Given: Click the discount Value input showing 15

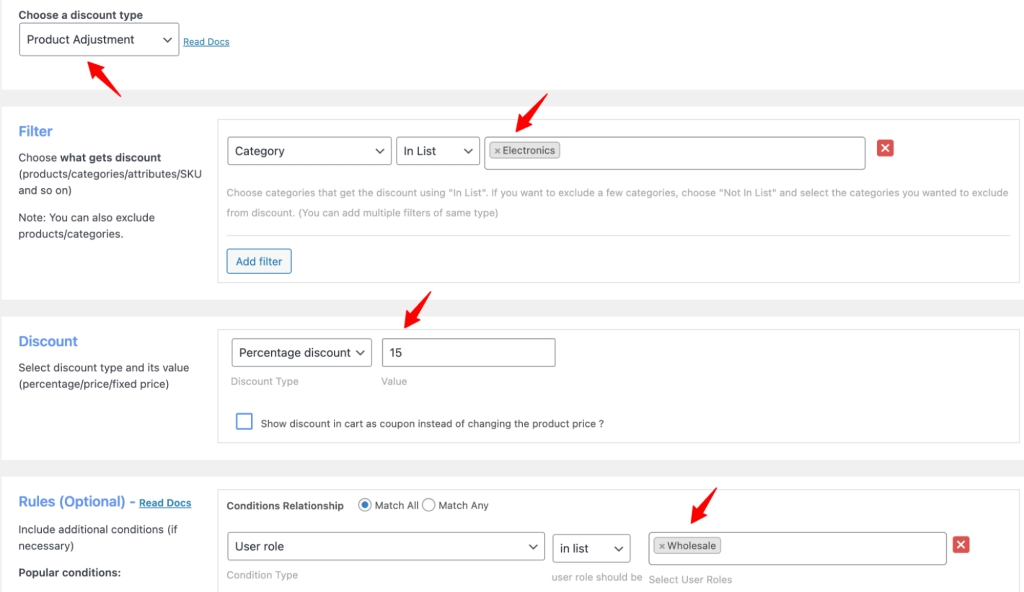Looking at the screenshot, I should (x=468, y=352).
